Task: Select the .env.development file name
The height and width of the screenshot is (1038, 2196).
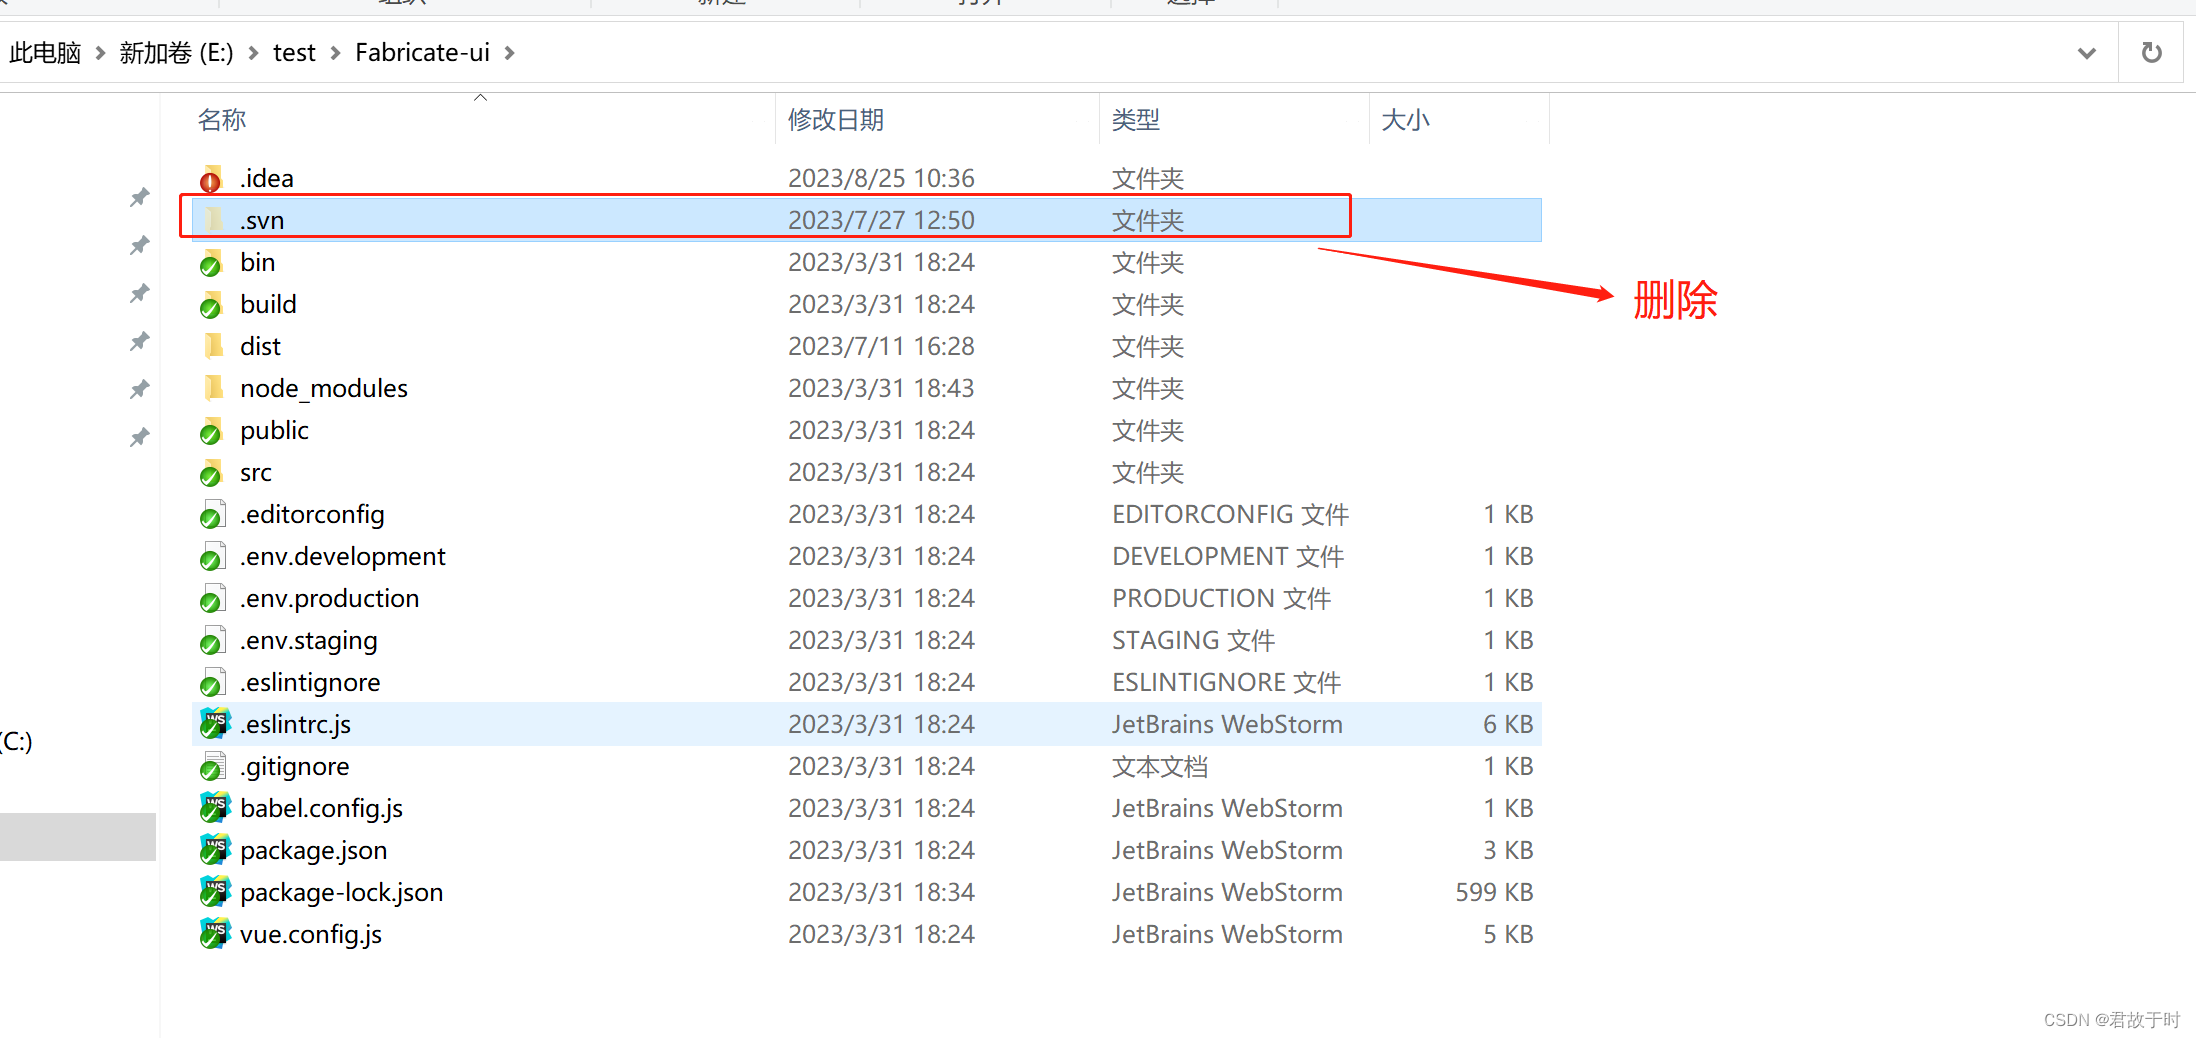Action: pos(343,556)
